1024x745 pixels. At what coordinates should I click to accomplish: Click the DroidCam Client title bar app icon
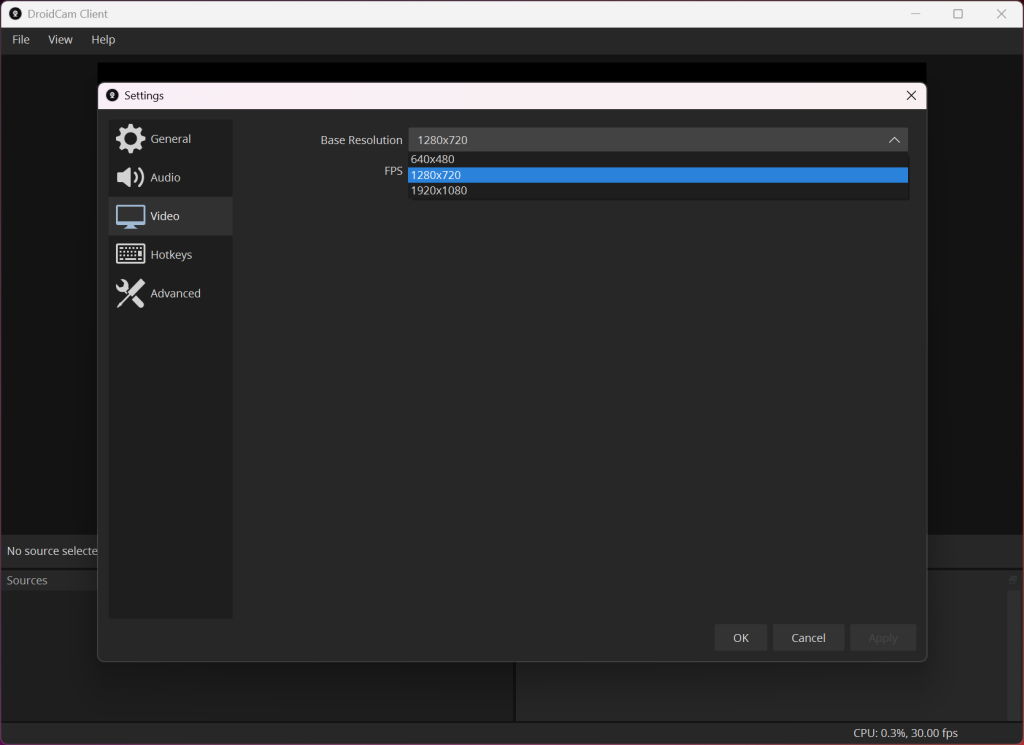click(x=15, y=14)
